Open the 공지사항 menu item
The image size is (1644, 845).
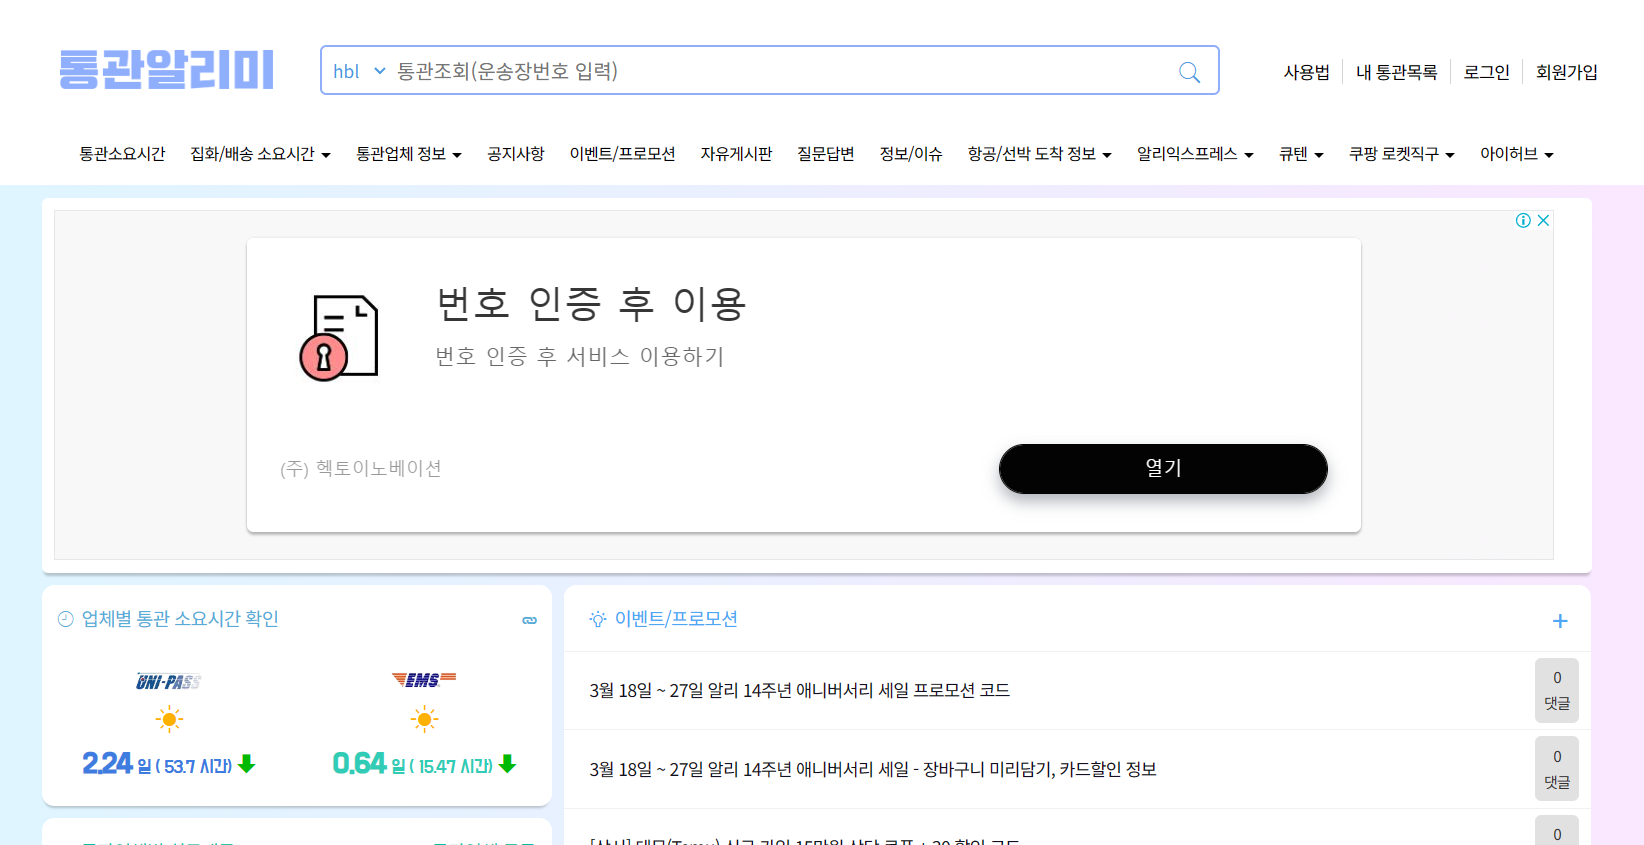[516, 154]
